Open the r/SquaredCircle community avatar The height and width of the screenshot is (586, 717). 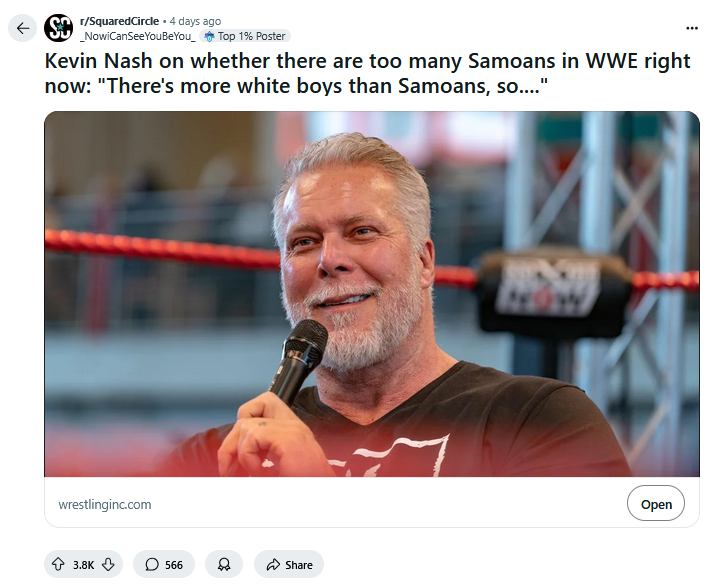point(59,28)
